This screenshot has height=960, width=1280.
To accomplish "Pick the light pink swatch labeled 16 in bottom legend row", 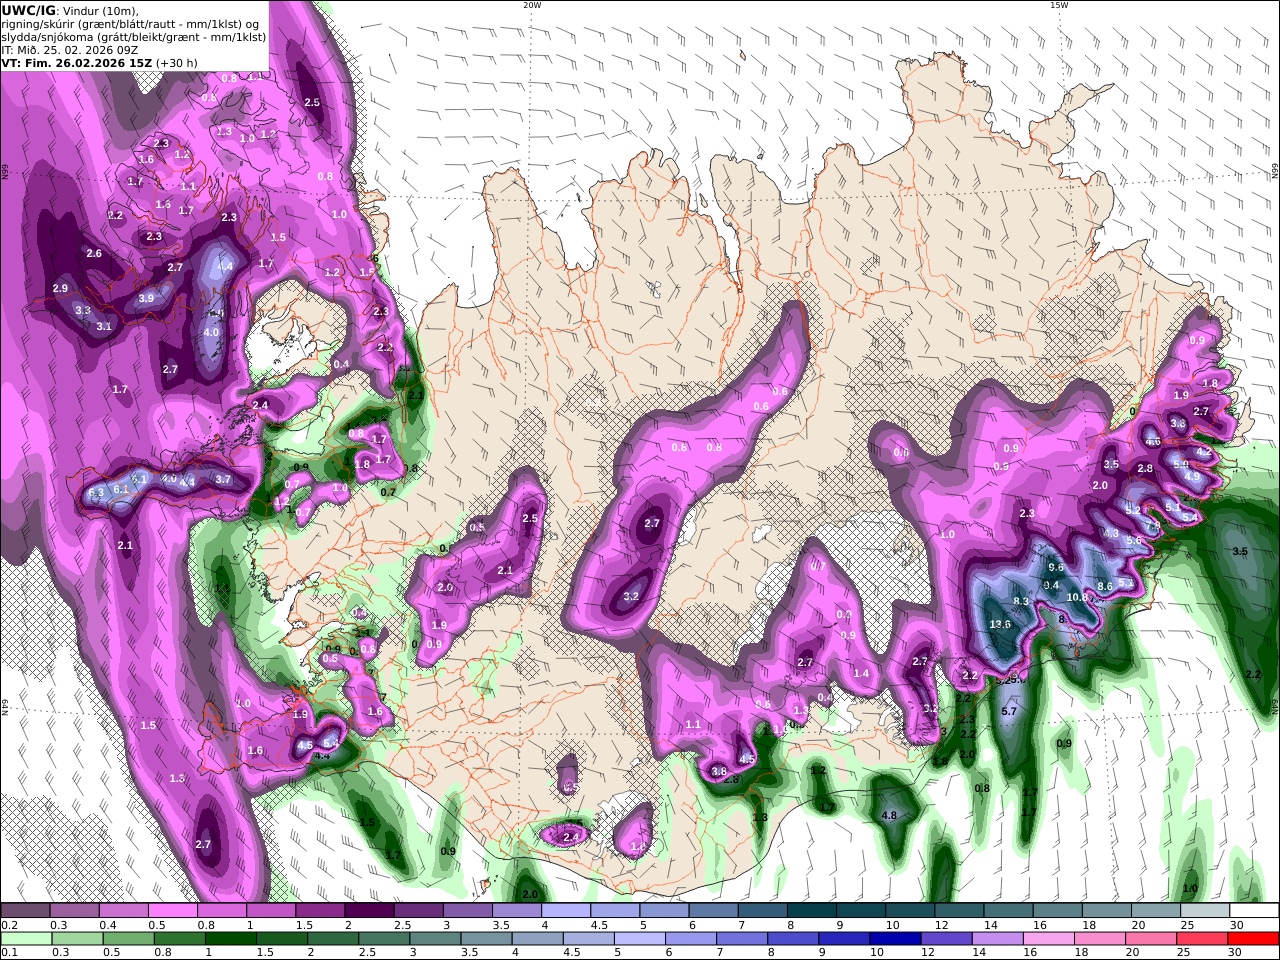I will click(x=1047, y=938).
